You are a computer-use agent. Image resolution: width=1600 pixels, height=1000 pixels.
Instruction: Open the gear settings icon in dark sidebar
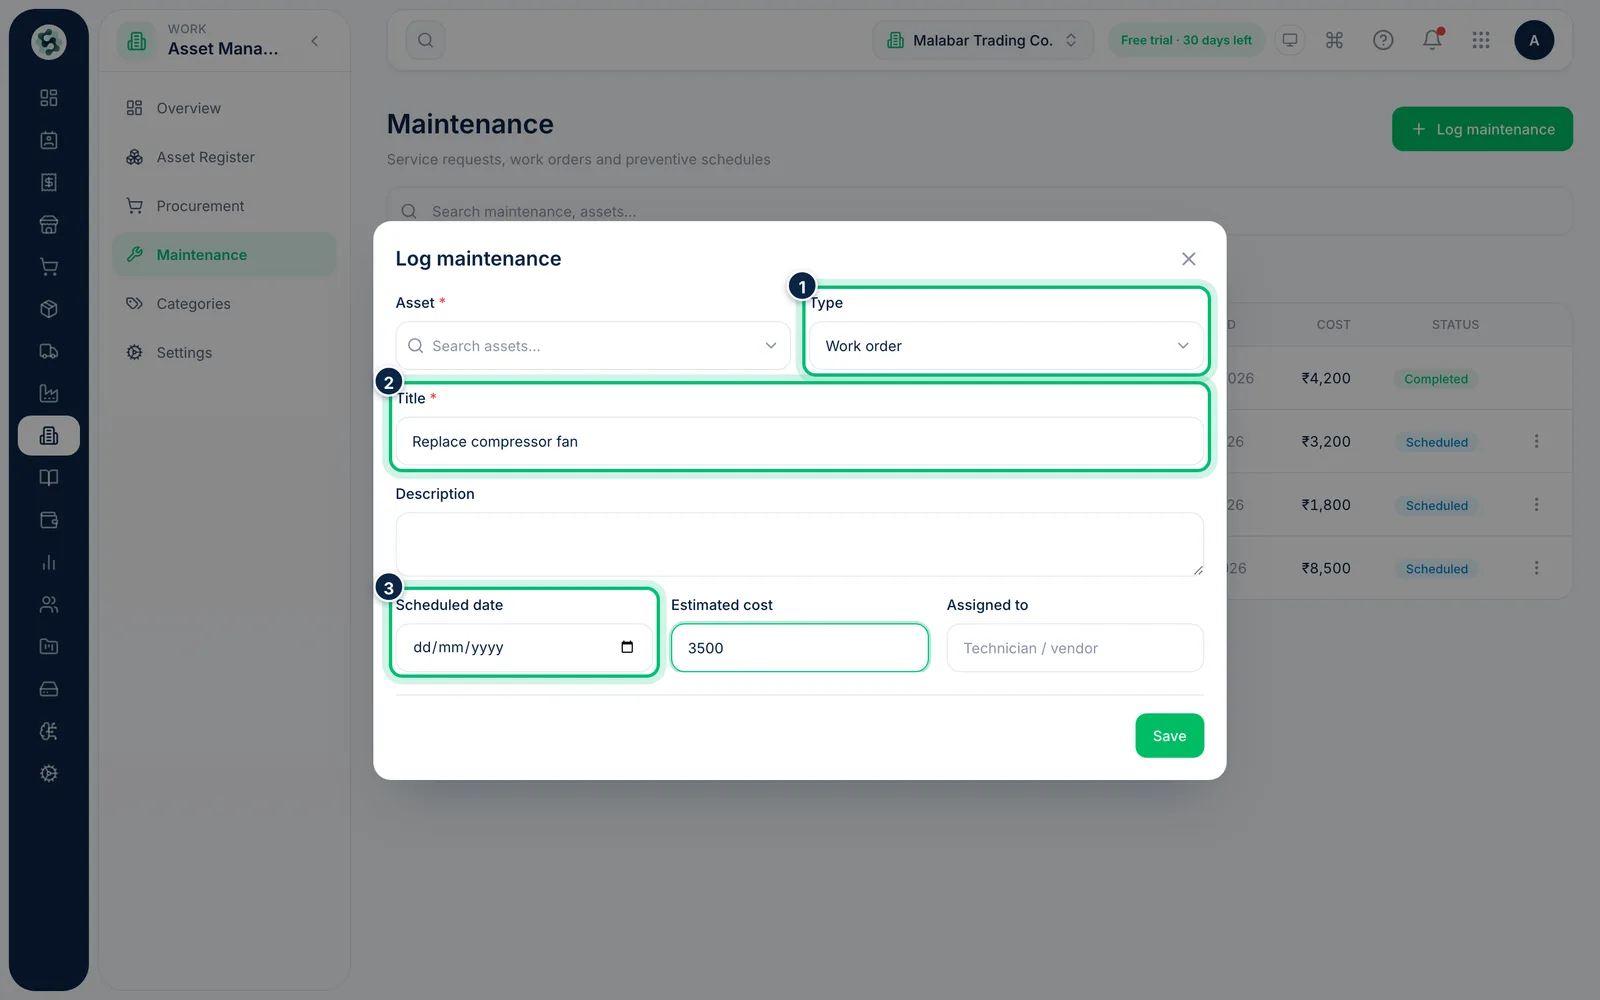[x=48, y=774]
